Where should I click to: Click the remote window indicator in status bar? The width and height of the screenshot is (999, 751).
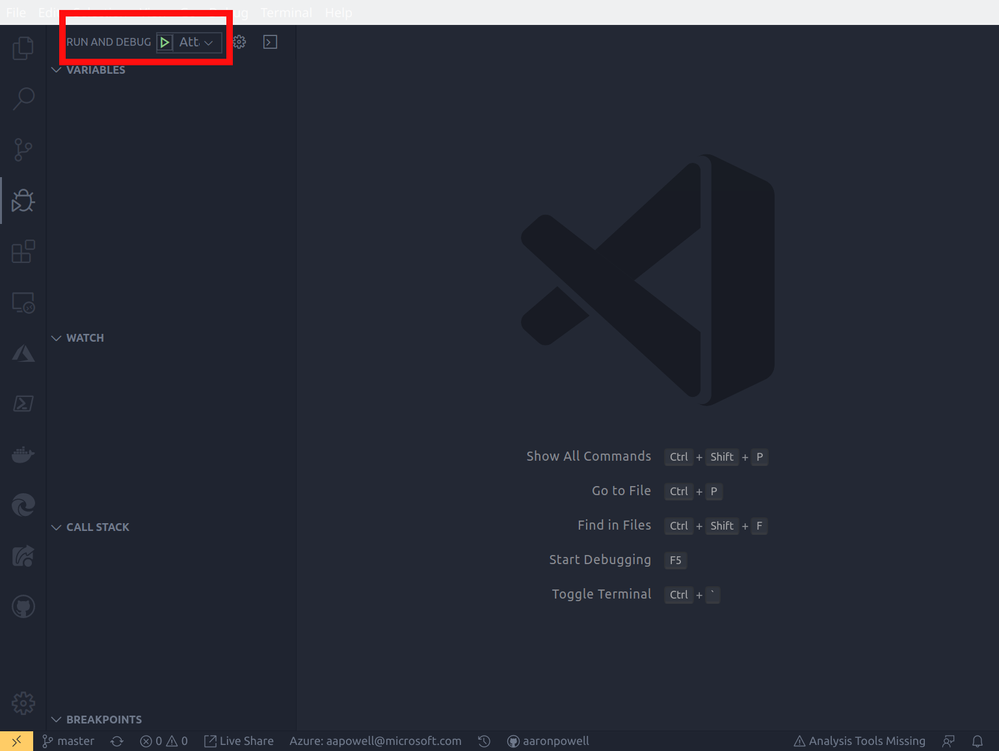point(17,741)
